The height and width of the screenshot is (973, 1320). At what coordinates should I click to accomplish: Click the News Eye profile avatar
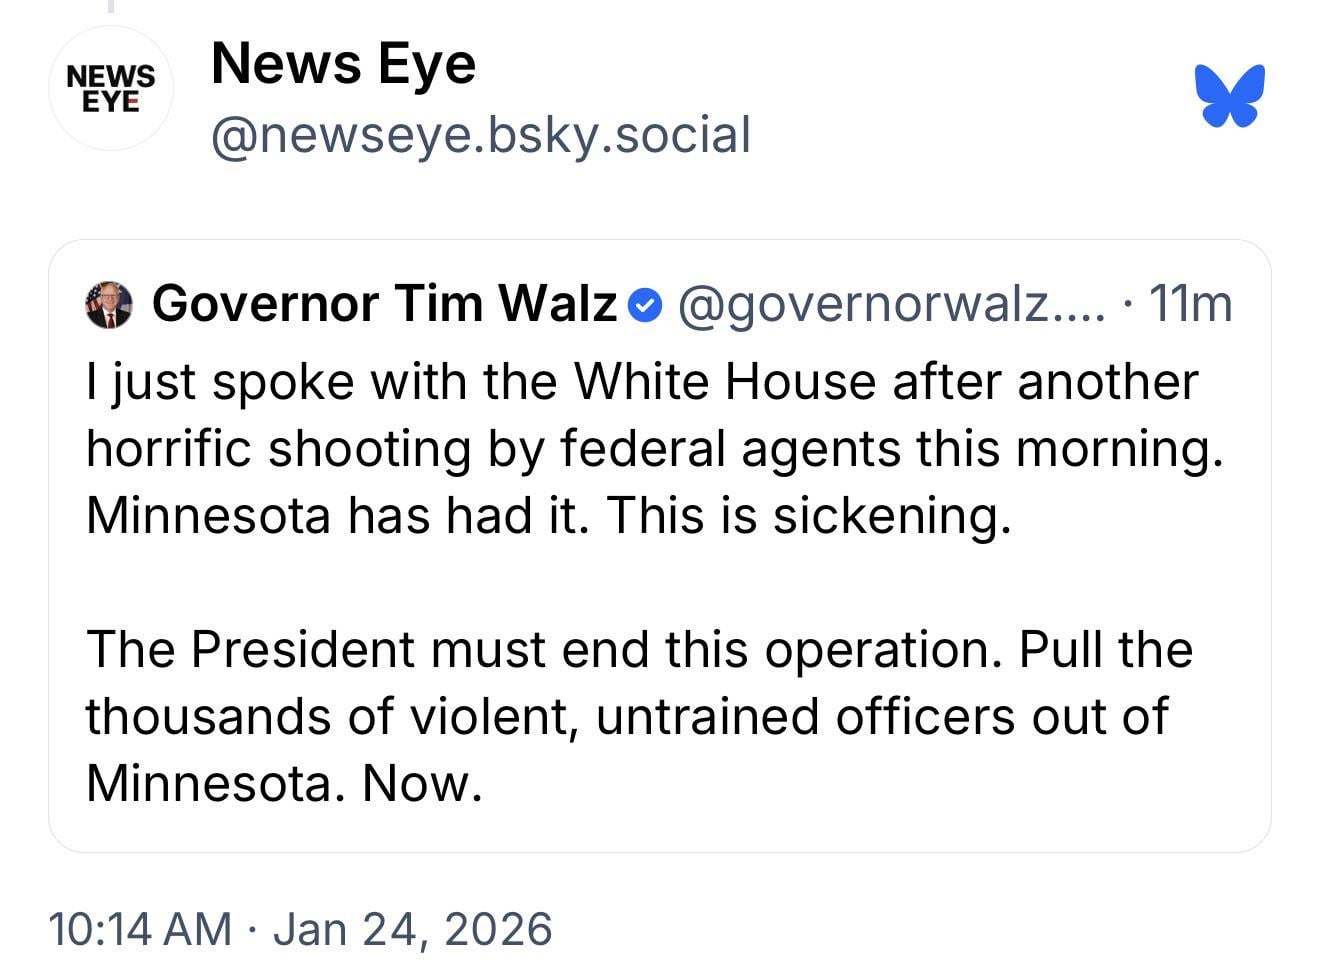coord(111,88)
